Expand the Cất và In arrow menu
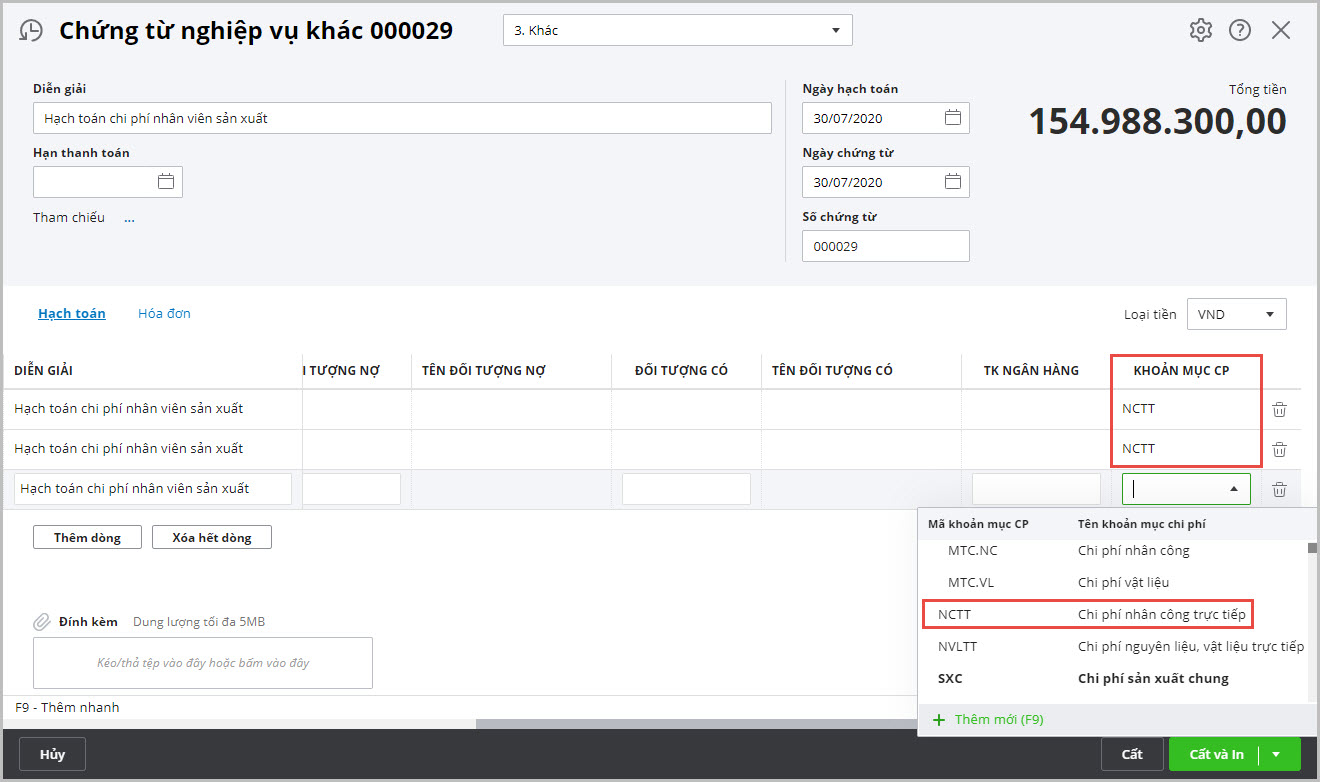This screenshot has height=782, width=1320. (1276, 754)
